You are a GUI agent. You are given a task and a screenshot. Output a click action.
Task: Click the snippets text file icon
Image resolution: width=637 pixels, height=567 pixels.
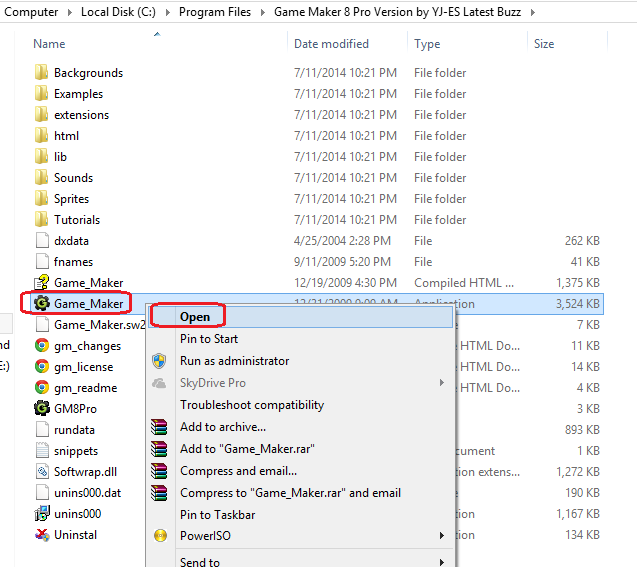click(x=42, y=450)
